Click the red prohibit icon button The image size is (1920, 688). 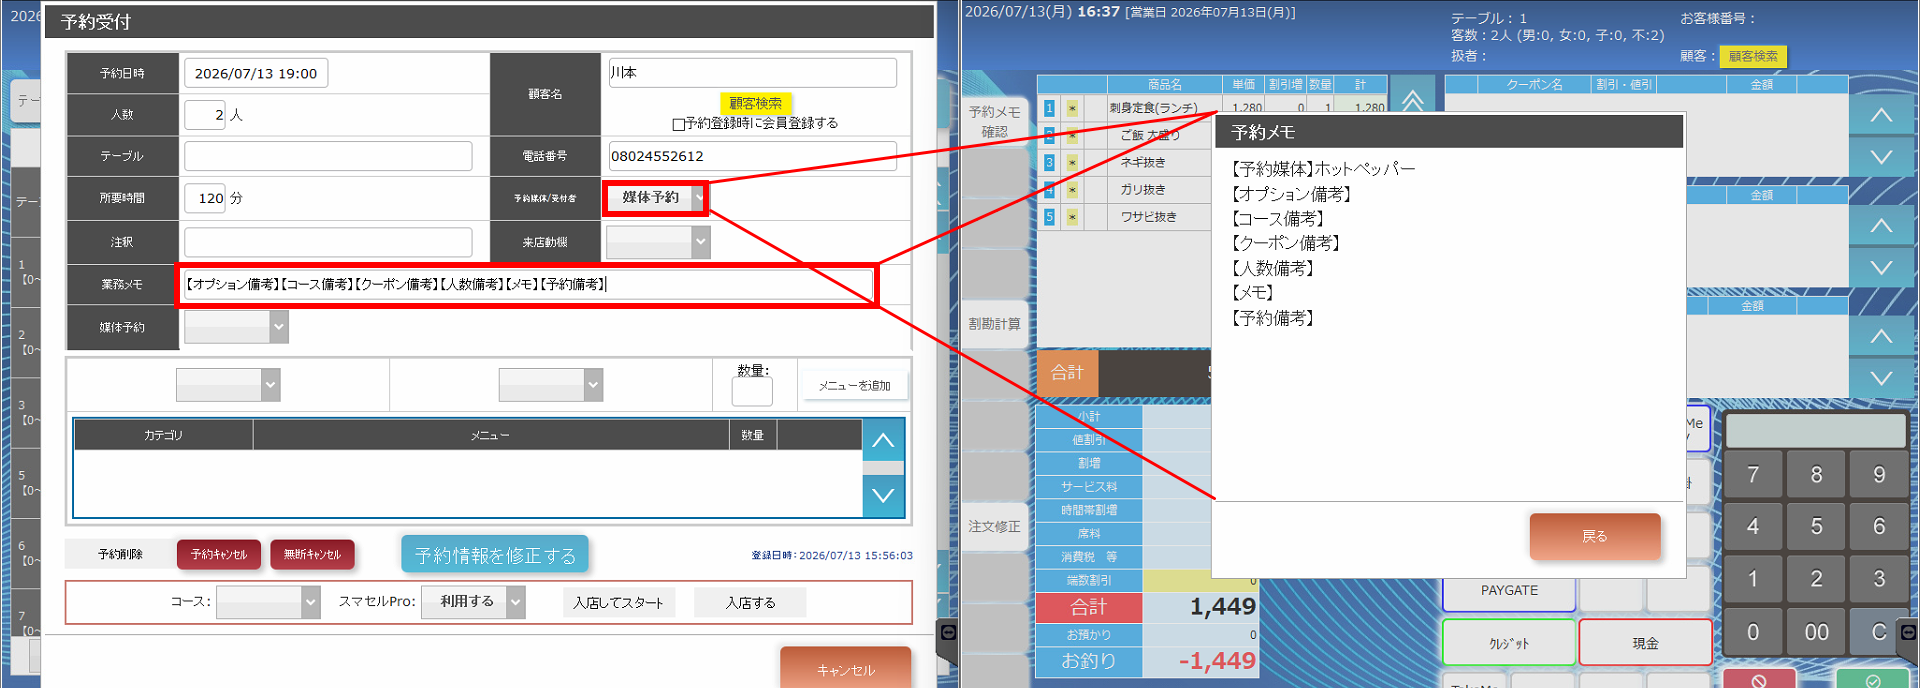click(x=1759, y=680)
